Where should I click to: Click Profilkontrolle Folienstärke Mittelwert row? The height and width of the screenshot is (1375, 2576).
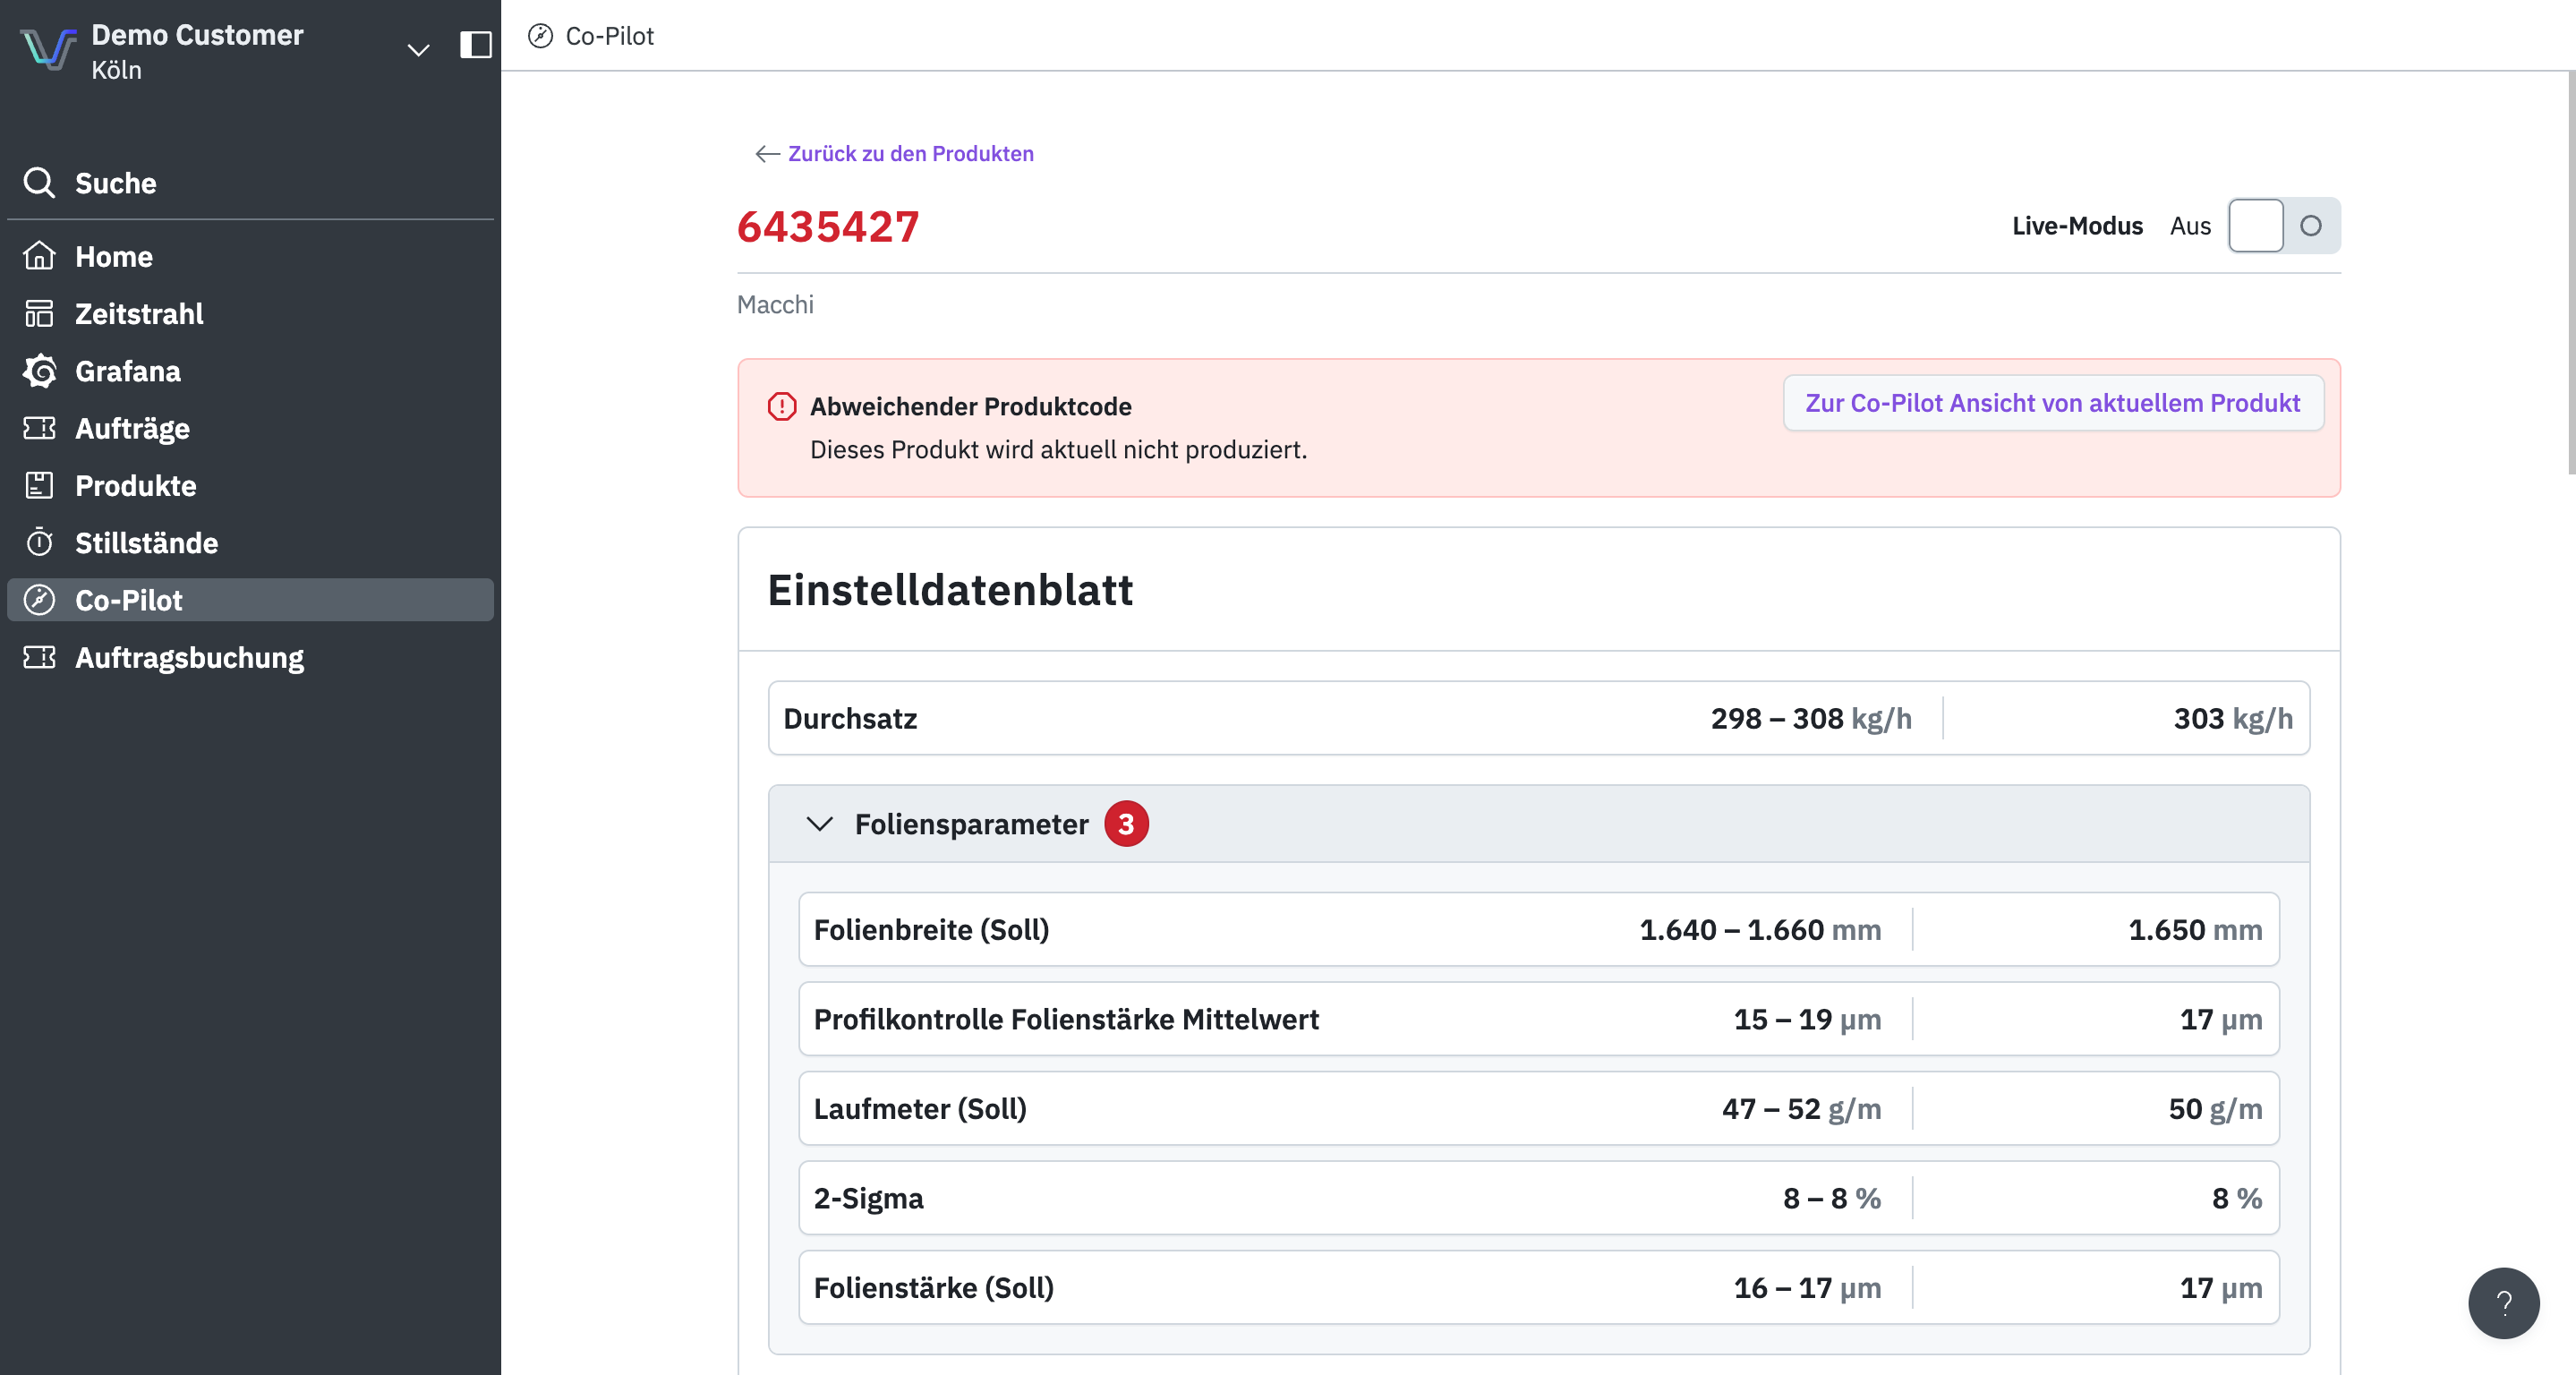1538,1019
